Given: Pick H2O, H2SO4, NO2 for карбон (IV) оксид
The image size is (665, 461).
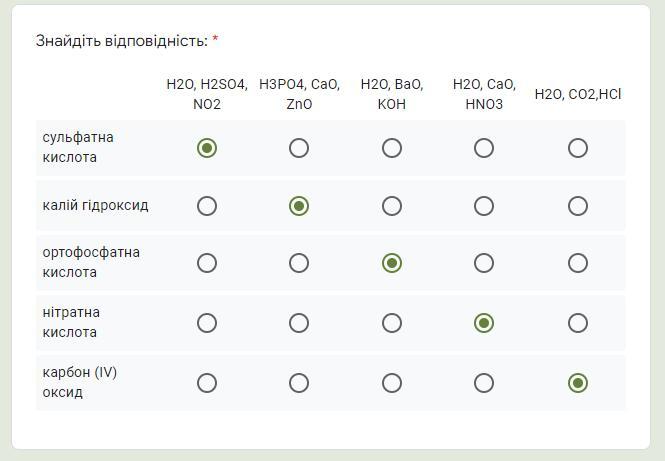Looking at the screenshot, I should tap(207, 383).
